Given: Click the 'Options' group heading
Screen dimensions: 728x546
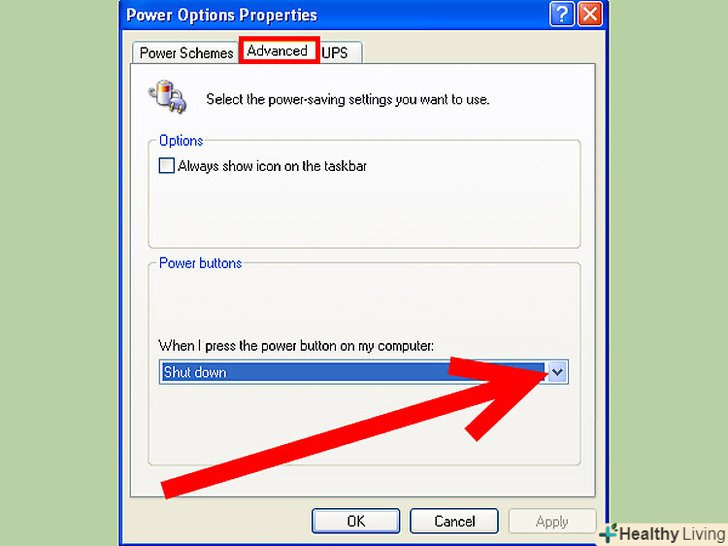Looking at the screenshot, I should 181,140.
